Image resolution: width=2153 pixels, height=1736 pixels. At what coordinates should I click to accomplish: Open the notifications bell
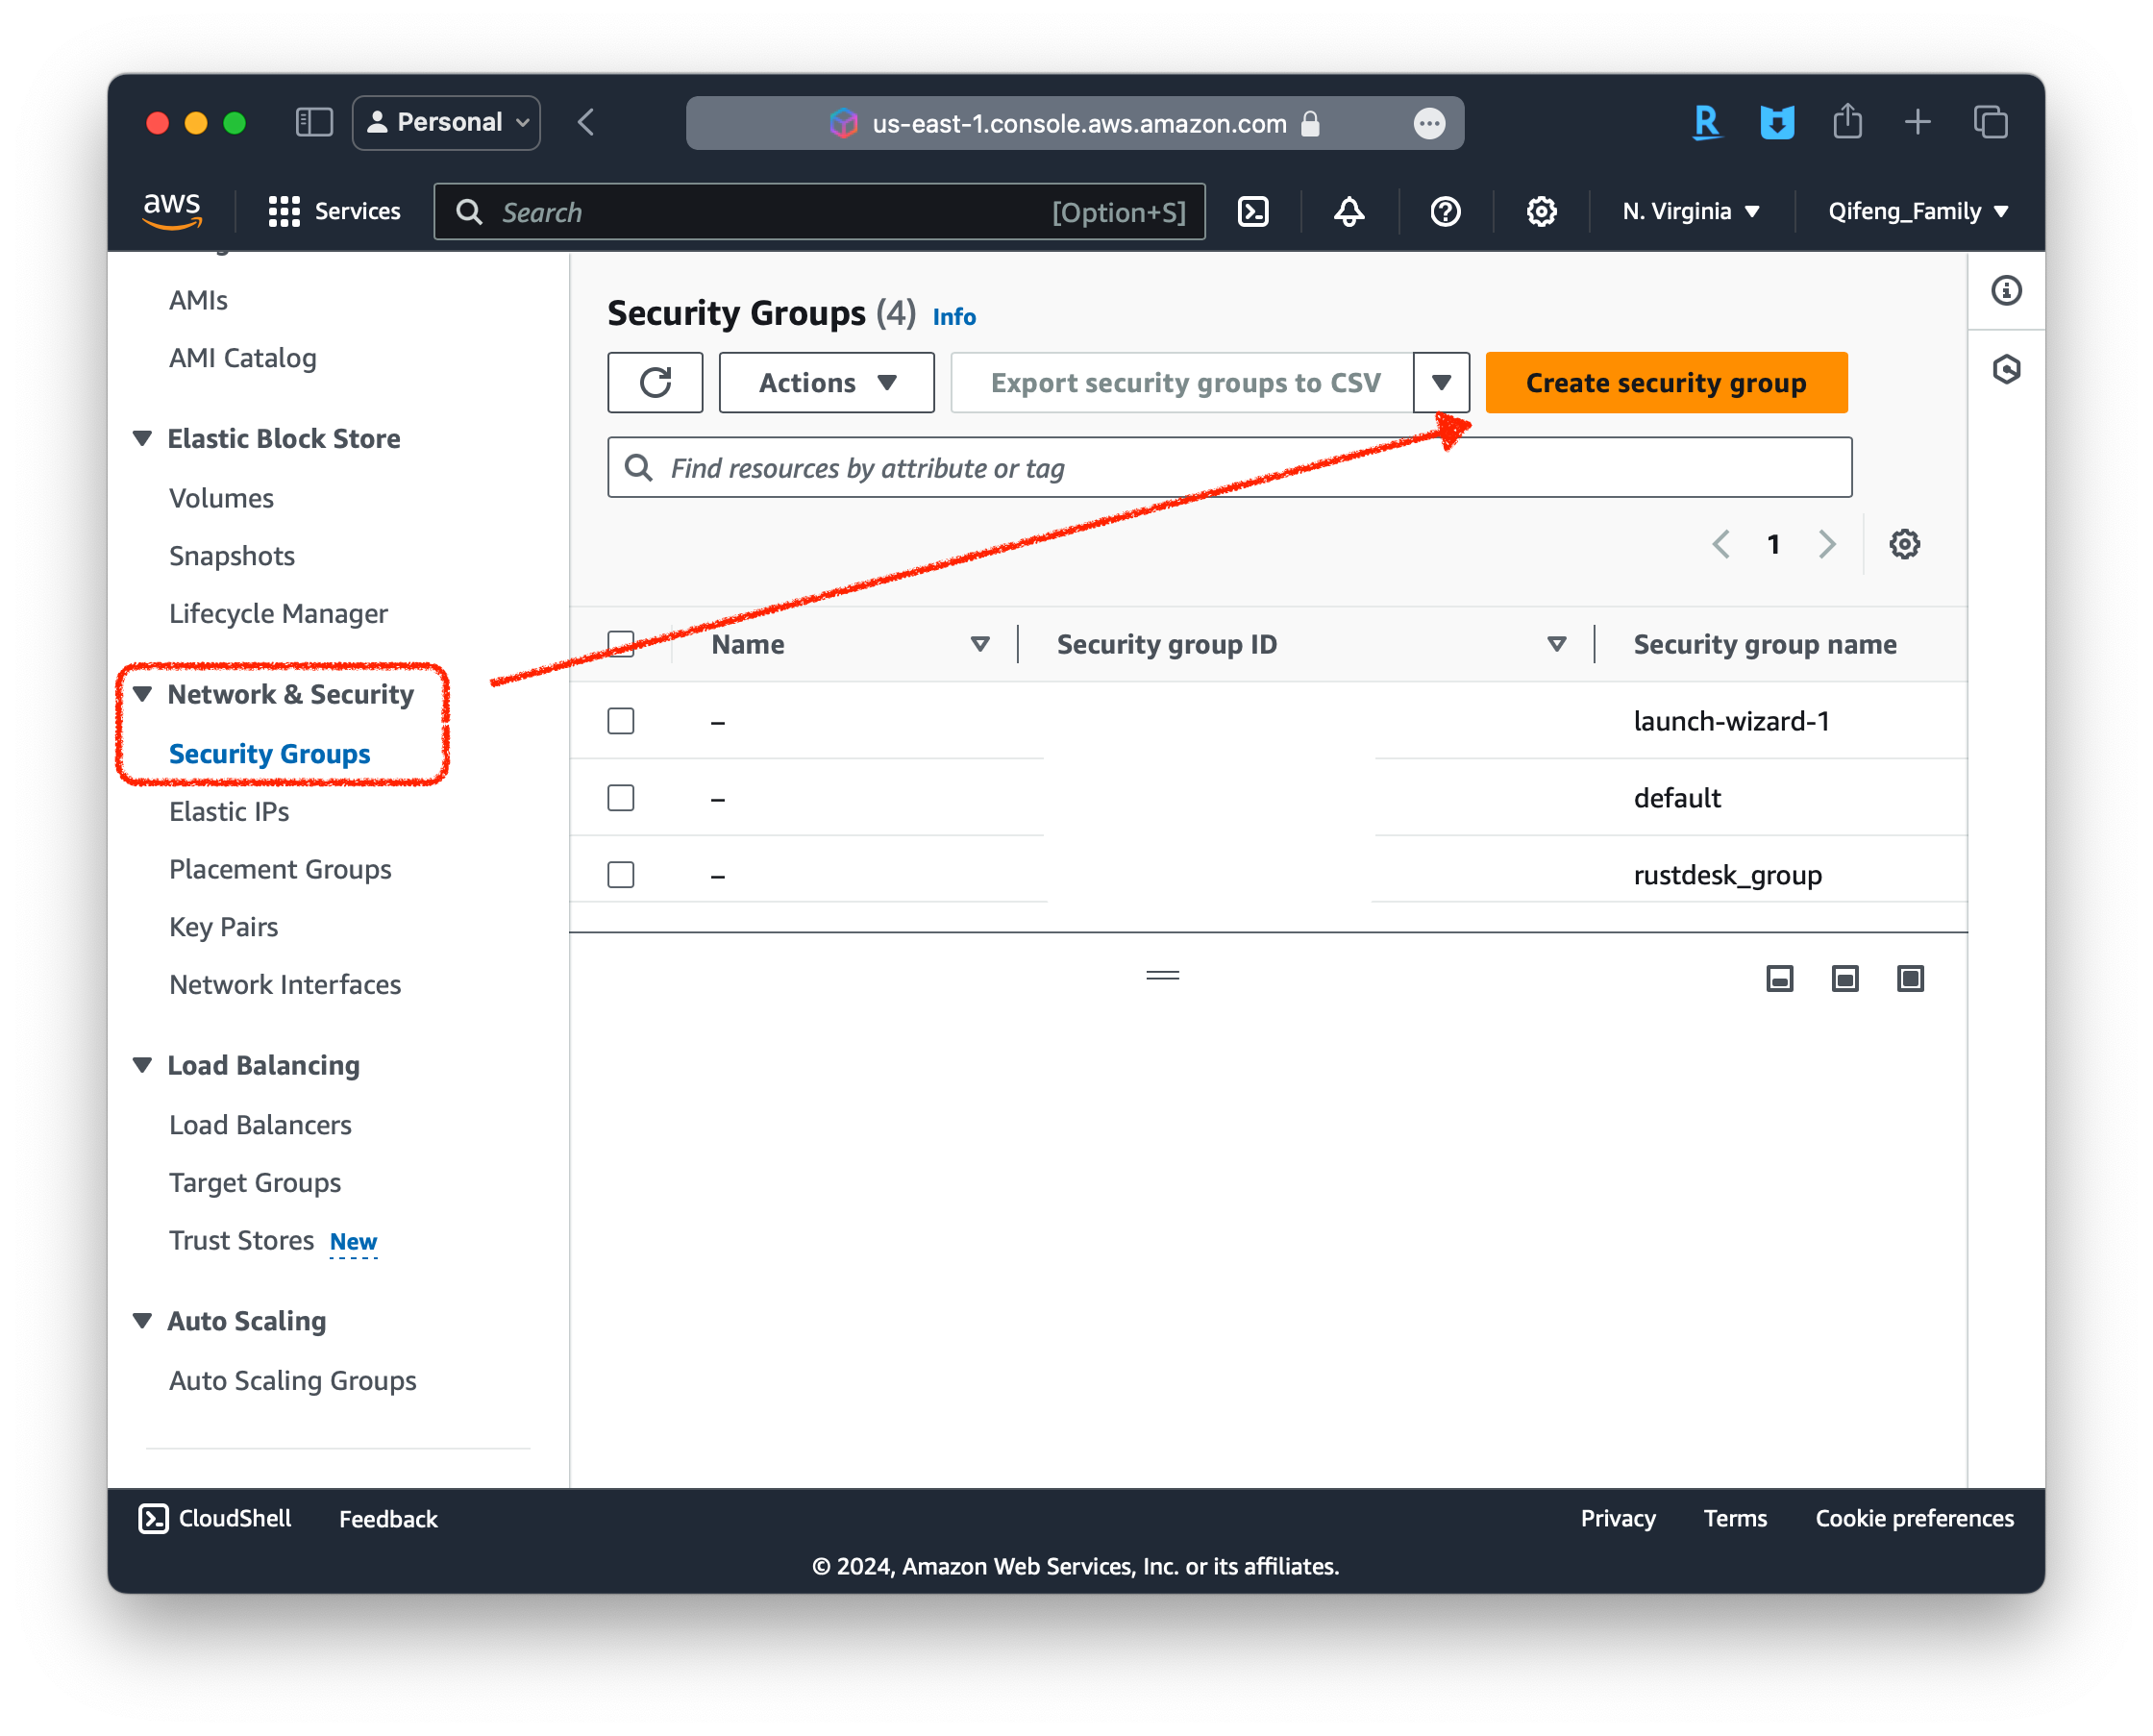click(1349, 211)
